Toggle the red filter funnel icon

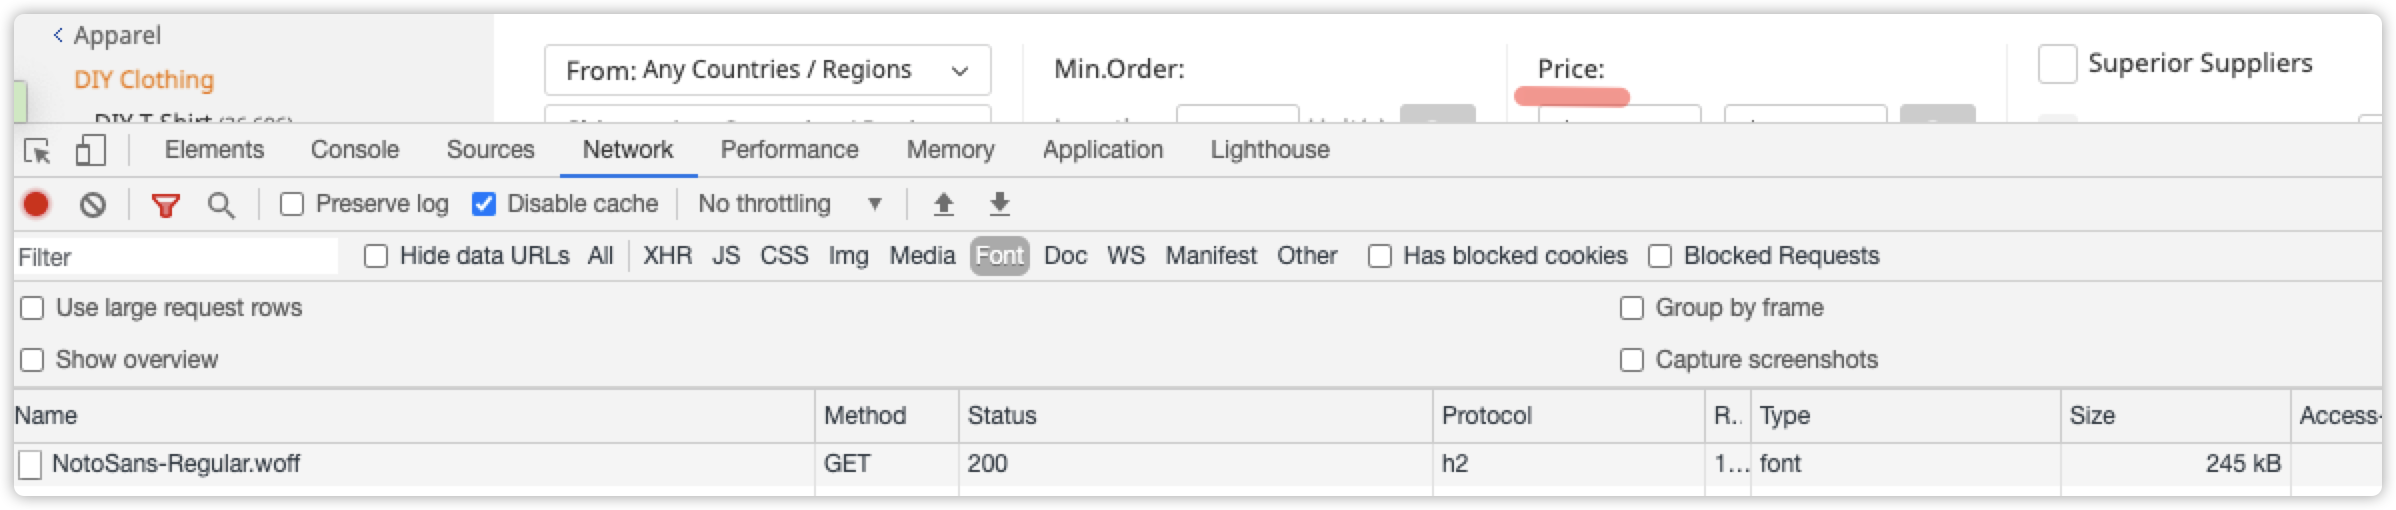click(x=166, y=205)
